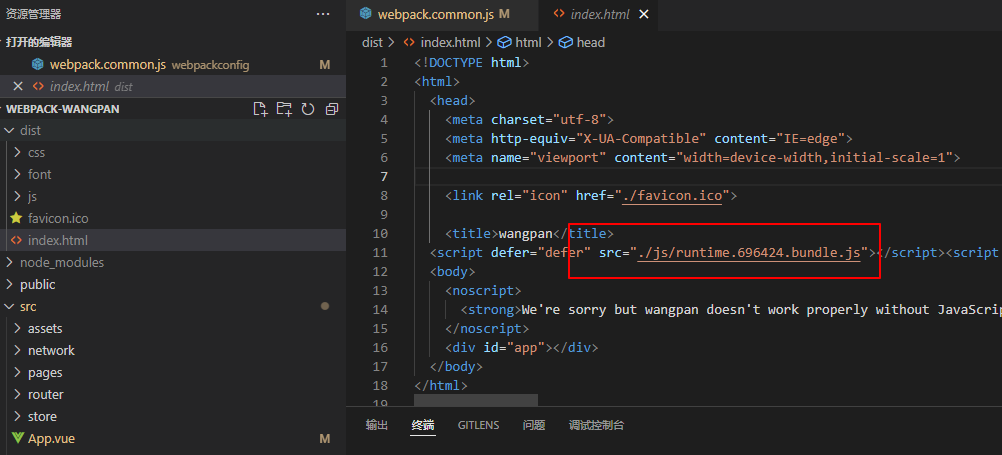Select the index.html editor tab

tap(599, 15)
